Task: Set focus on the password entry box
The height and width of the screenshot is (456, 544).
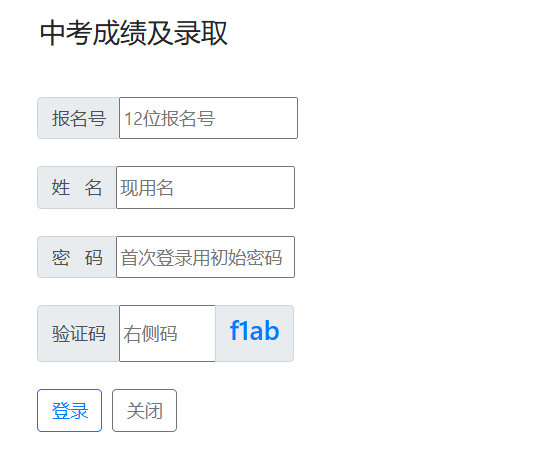Action: [205, 257]
